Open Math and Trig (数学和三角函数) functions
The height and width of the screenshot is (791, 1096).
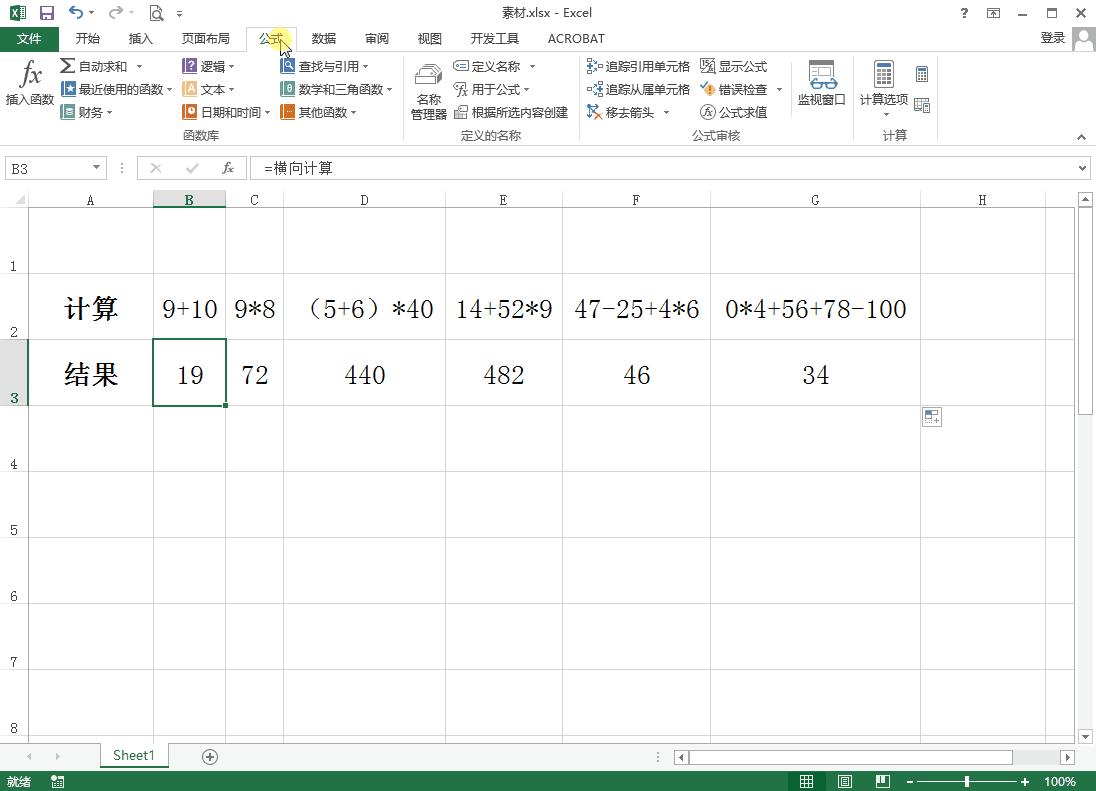(336, 89)
